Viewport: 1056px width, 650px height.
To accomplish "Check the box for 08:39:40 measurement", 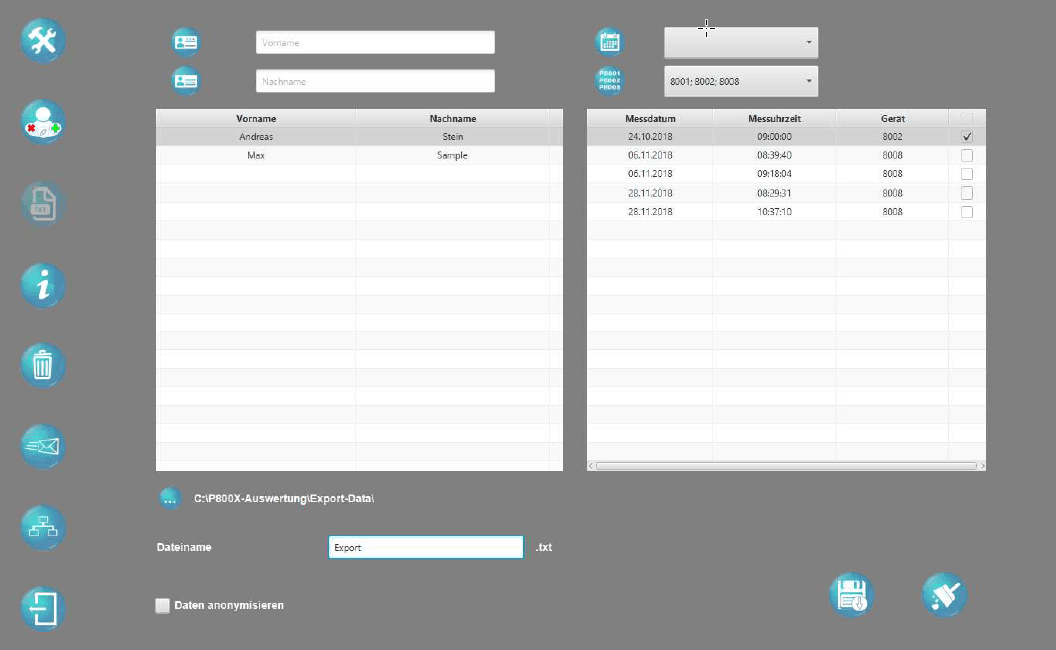I will 966,155.
